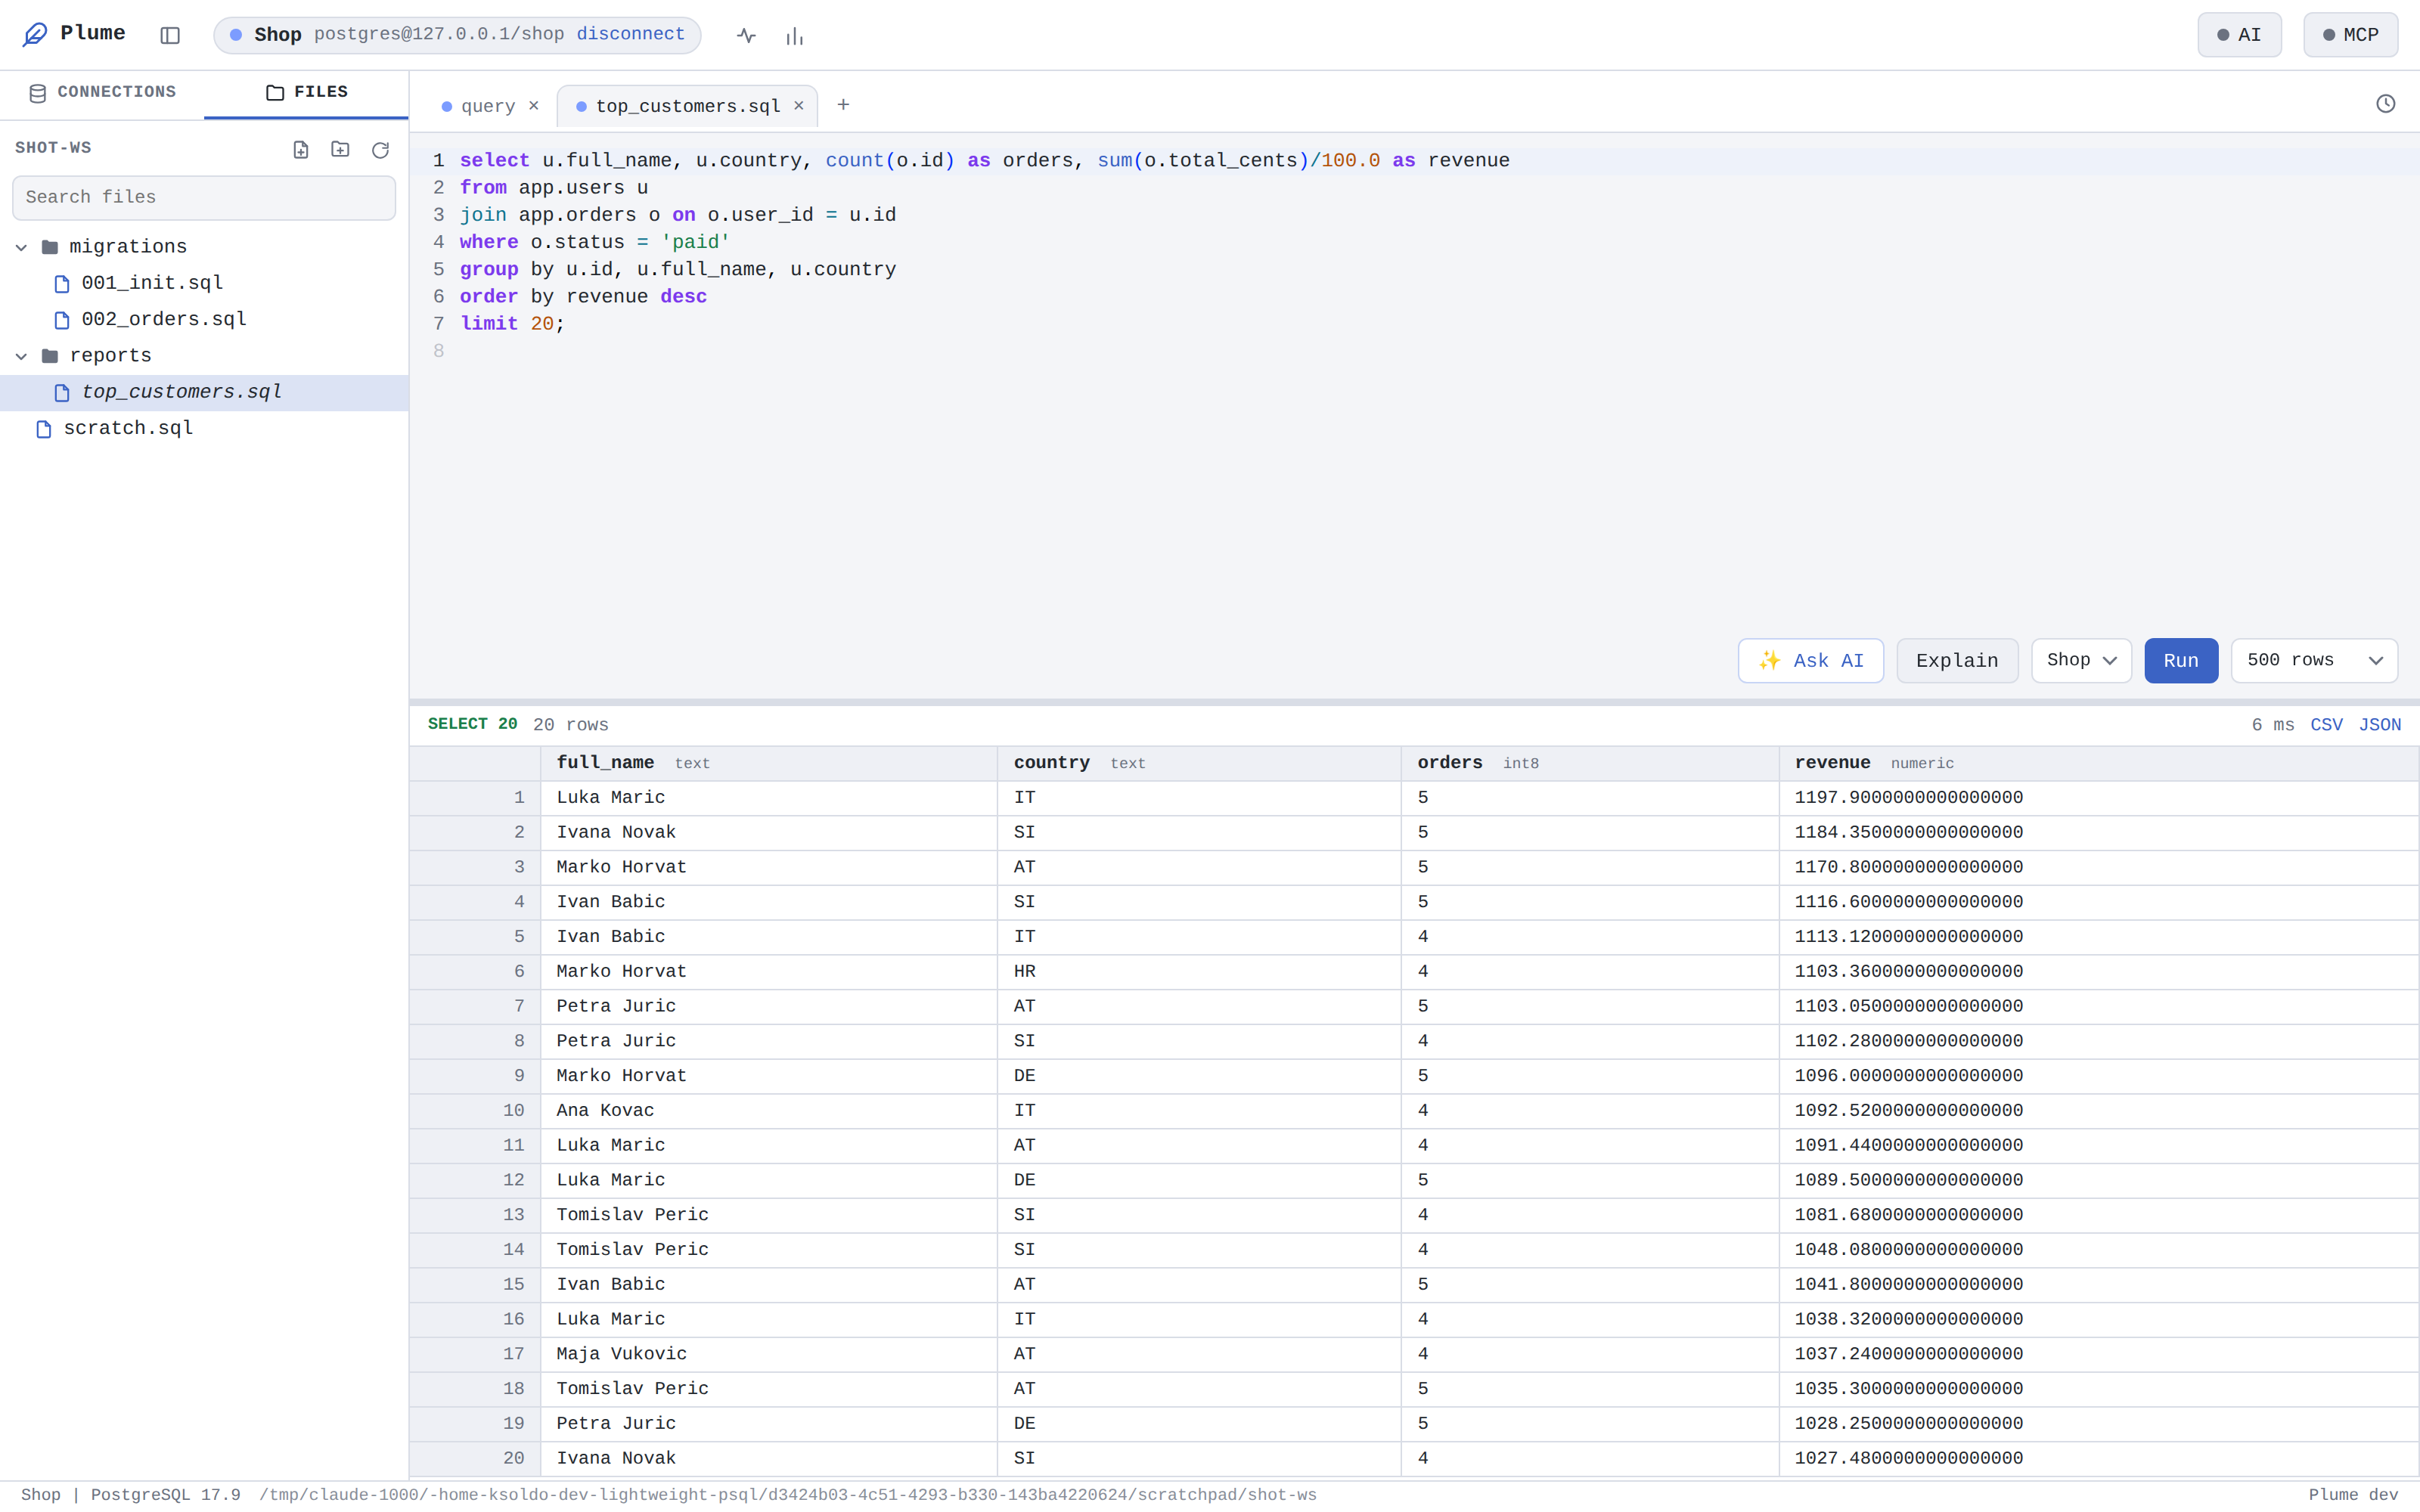Toggle the MCP status button

coord(2350,35)
